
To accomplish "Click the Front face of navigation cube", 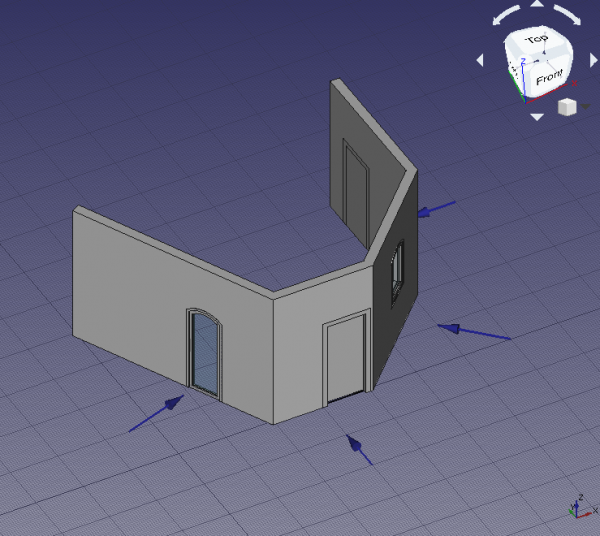I will point(549,78).
